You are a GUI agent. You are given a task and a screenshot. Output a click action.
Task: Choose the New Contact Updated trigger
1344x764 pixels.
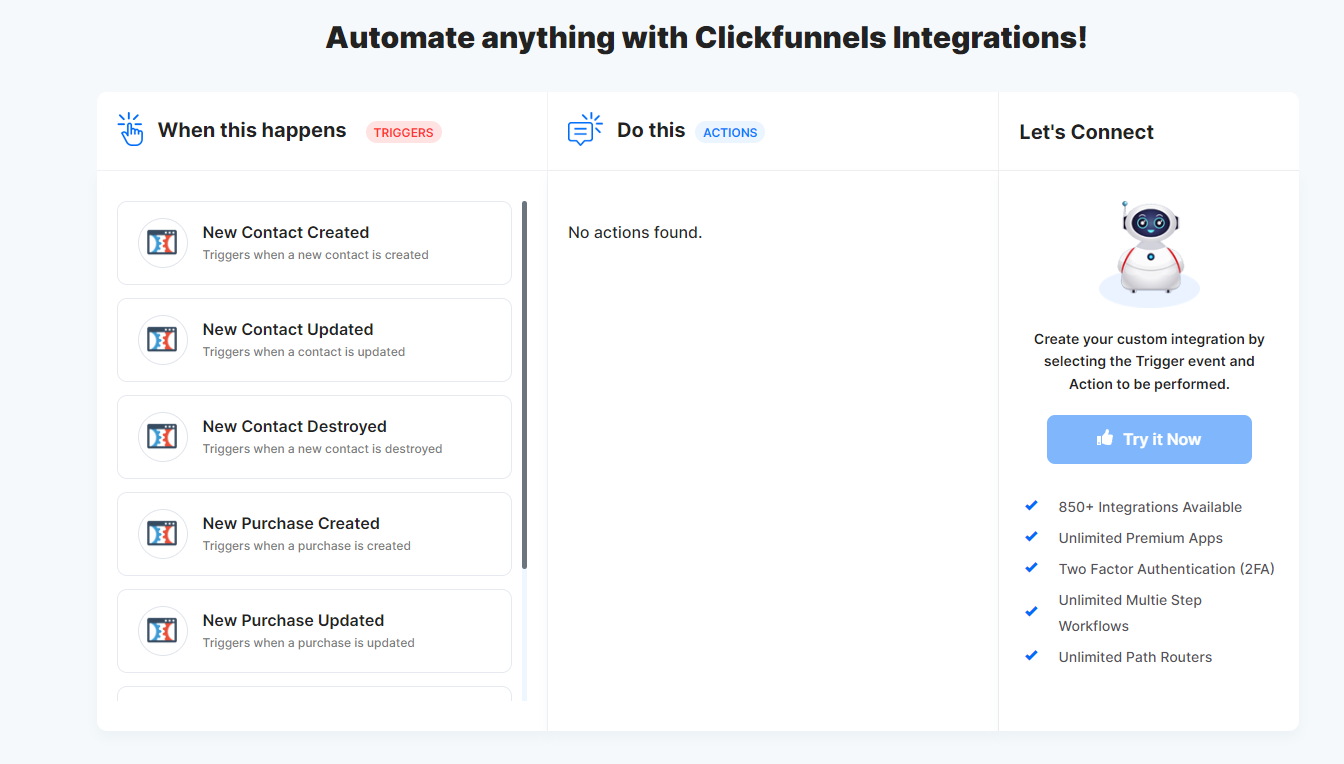click(314, 340)
